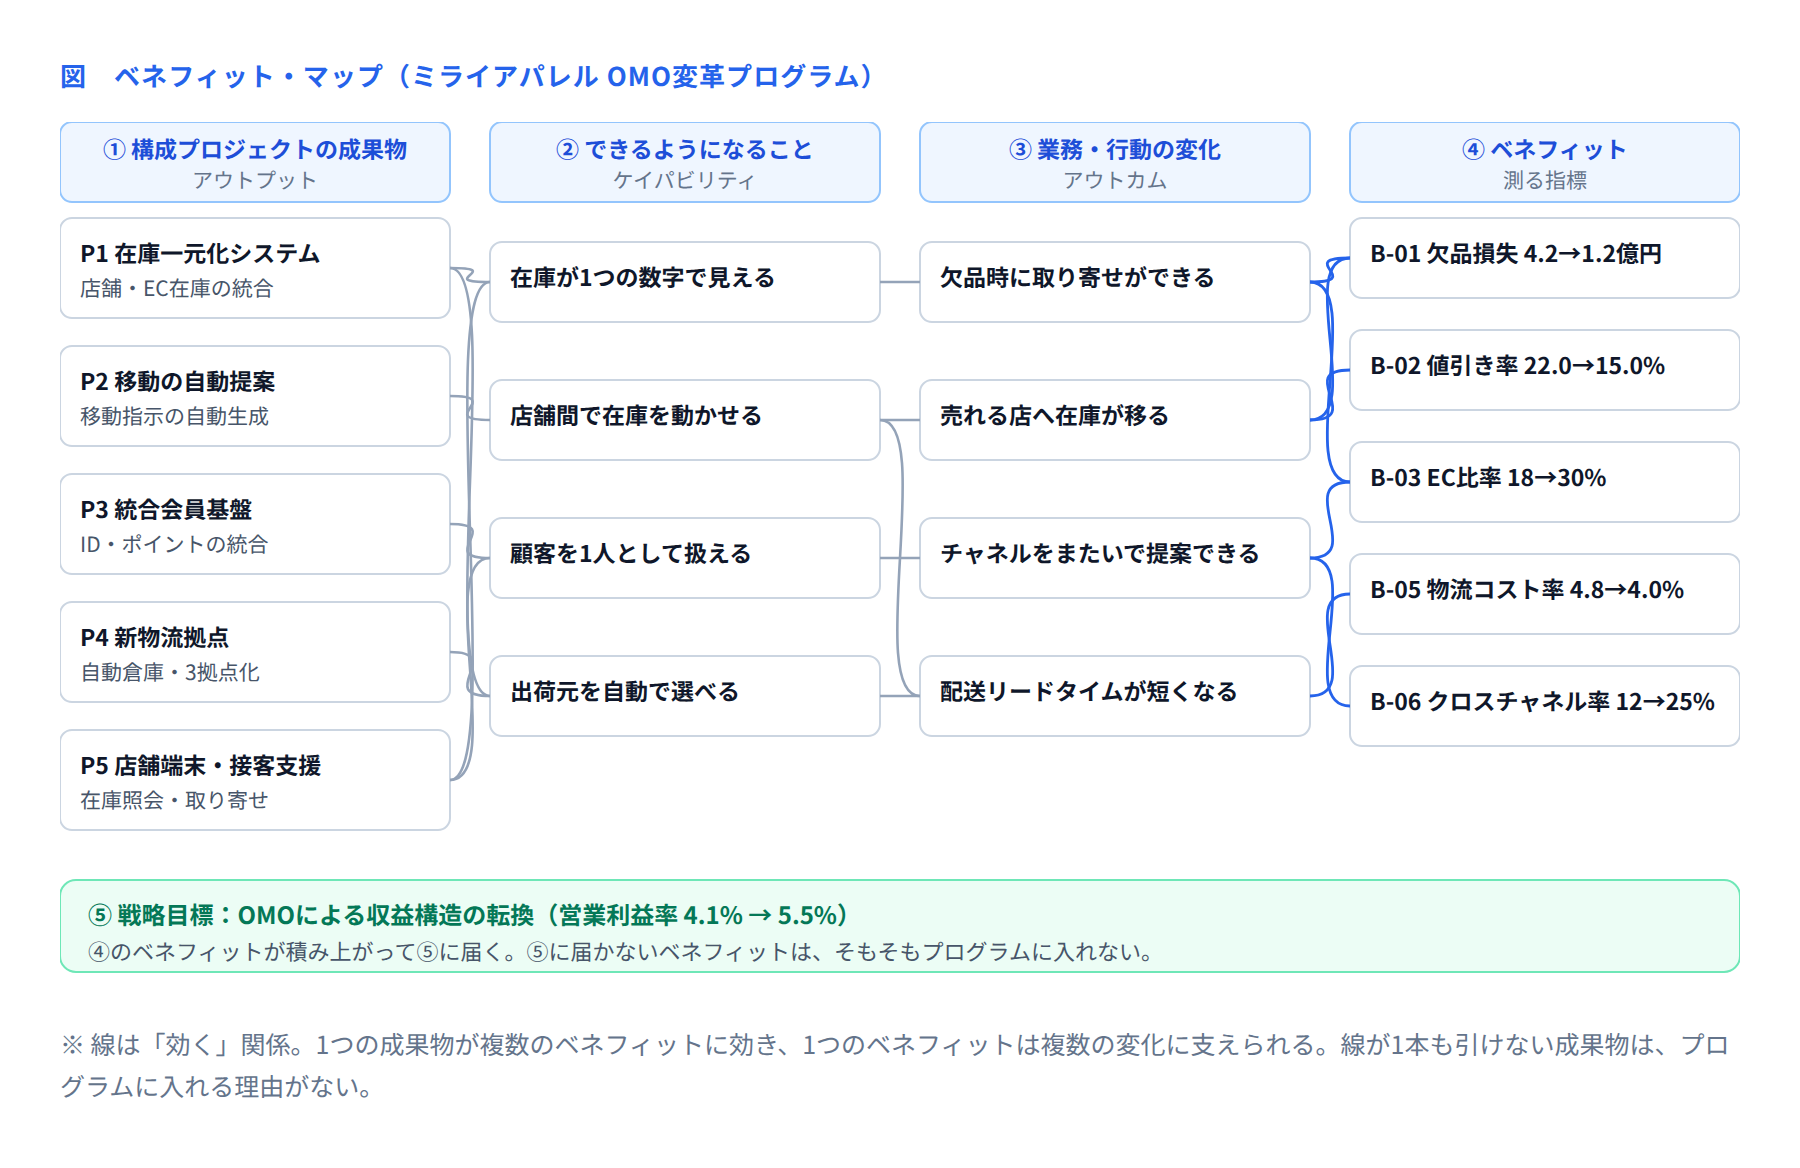Click the P4 新物流拠点 card
Image resolution: width=1800 pixels, height=1168 pixels.
click(255, 652)
